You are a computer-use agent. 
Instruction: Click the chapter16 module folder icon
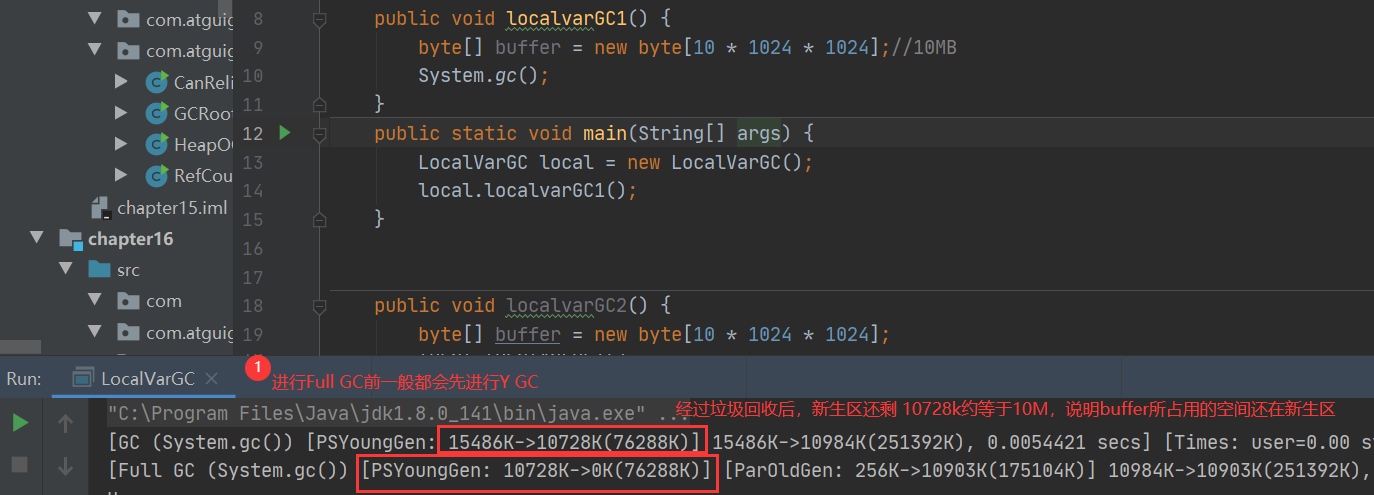click(x=70, y=239)
